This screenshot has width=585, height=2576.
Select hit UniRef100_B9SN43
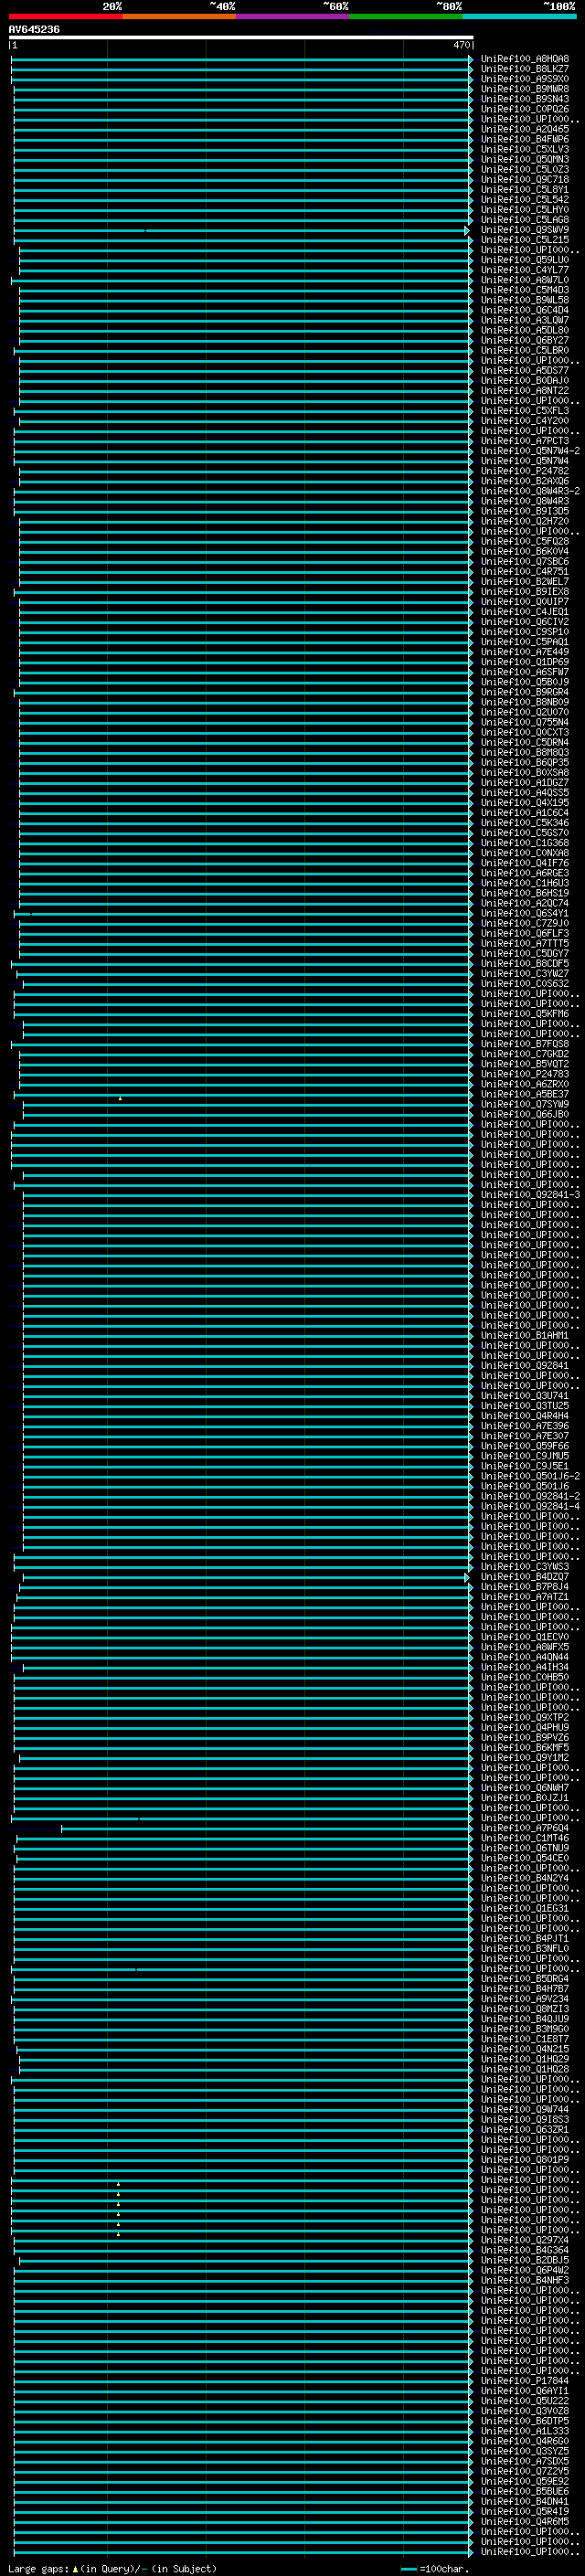tap(525, 99)
